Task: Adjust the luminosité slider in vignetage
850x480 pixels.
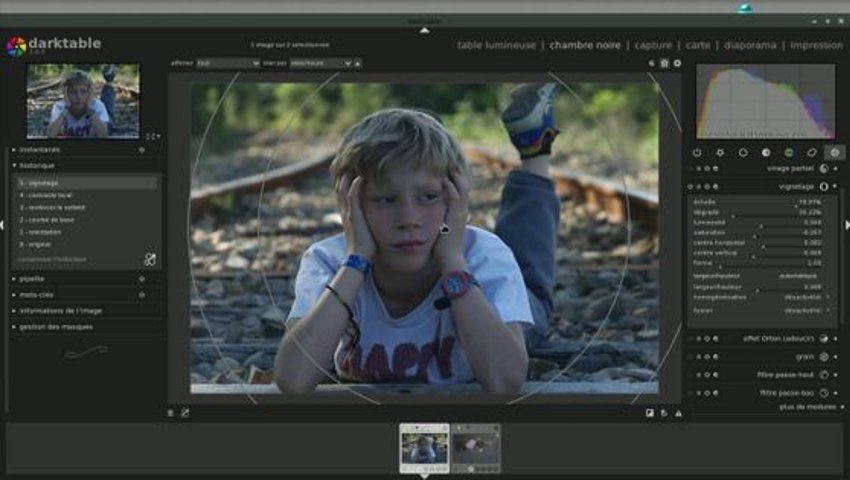Action: (757, 222)
